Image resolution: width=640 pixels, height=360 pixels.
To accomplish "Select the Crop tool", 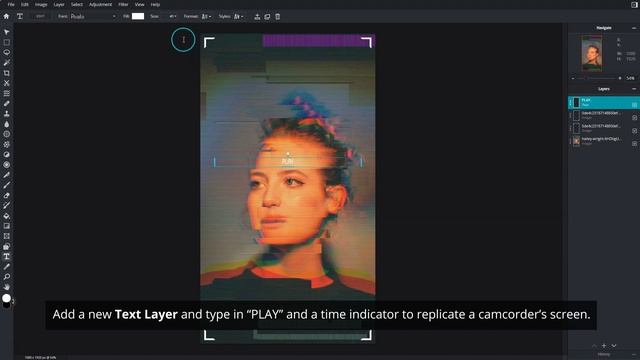I will pos(7,73).
